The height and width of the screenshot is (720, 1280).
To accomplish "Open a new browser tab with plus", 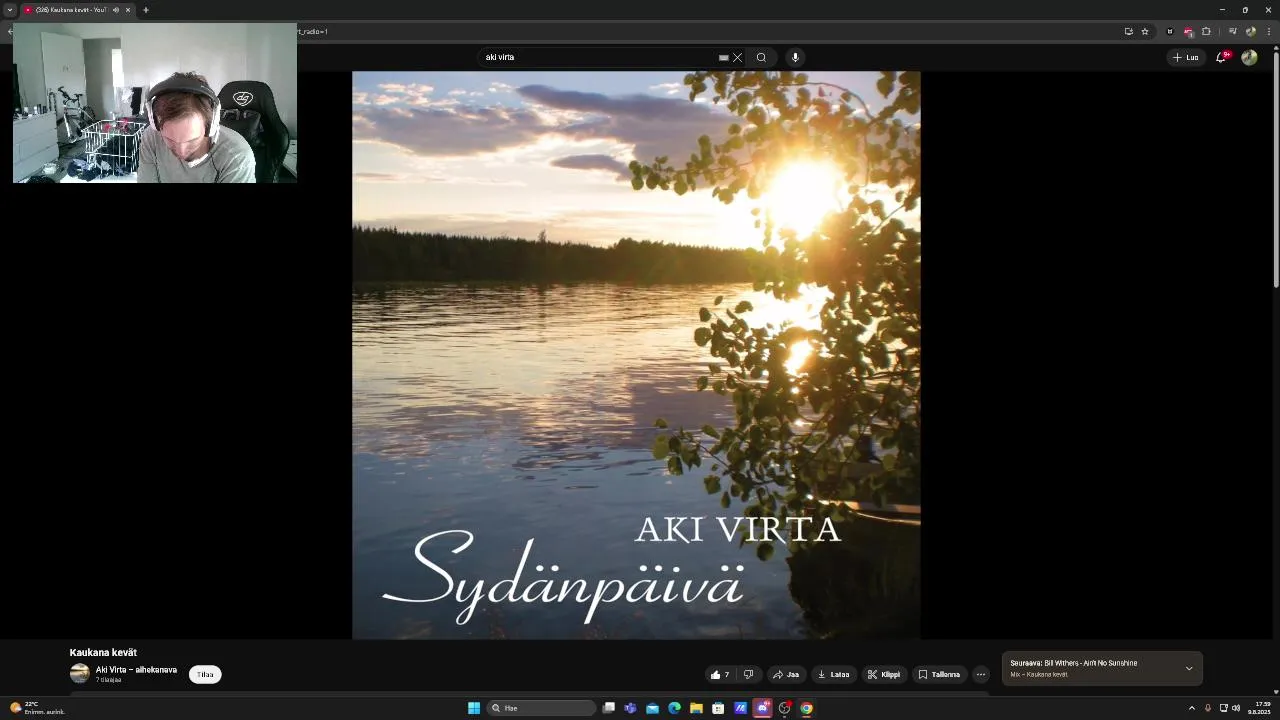I will (x=146, y=10).
